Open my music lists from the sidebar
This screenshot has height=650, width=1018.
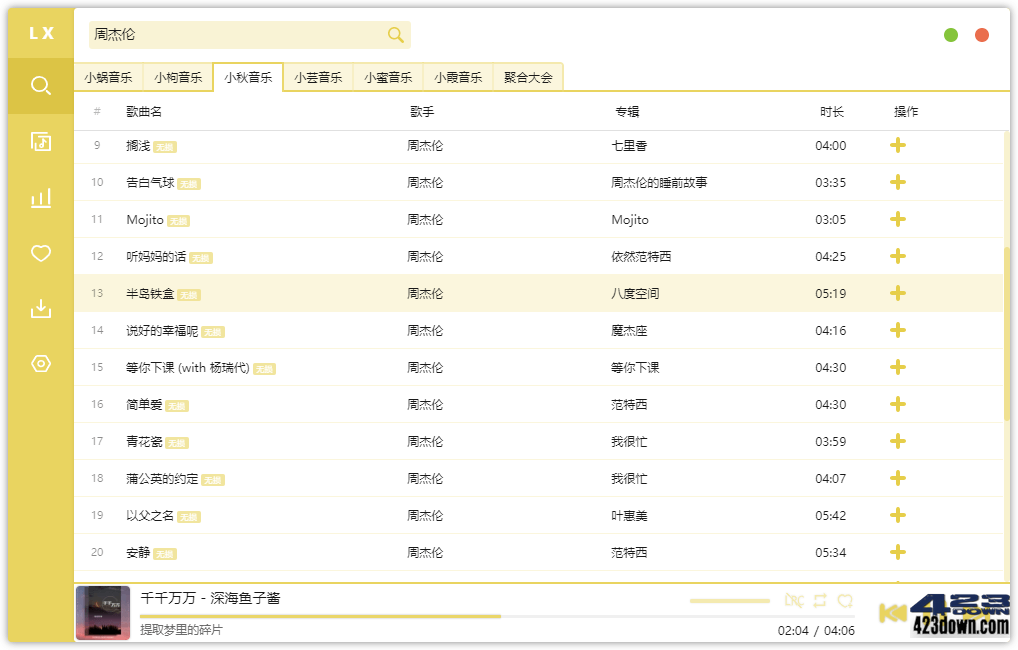pos(39,142)
